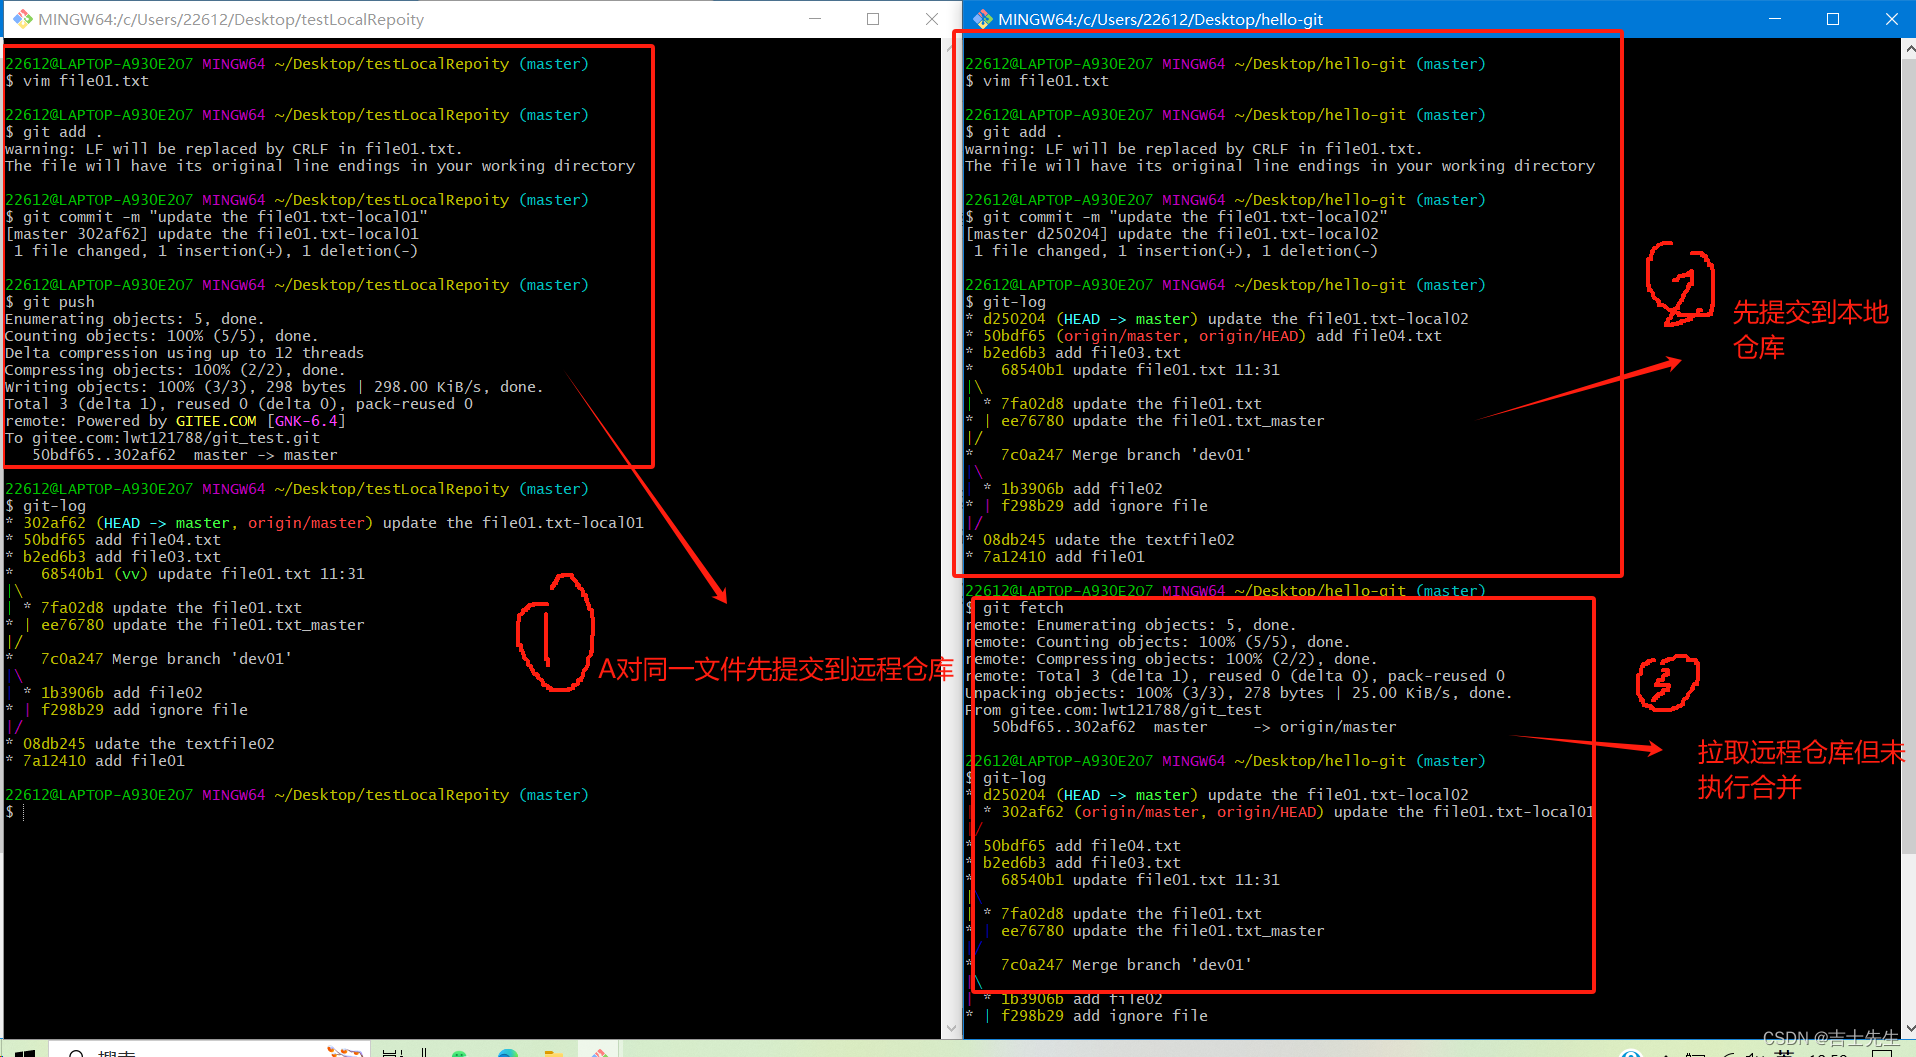
Task: Click "50bdf65..302af62 master -> master" line
Action: 185,455
